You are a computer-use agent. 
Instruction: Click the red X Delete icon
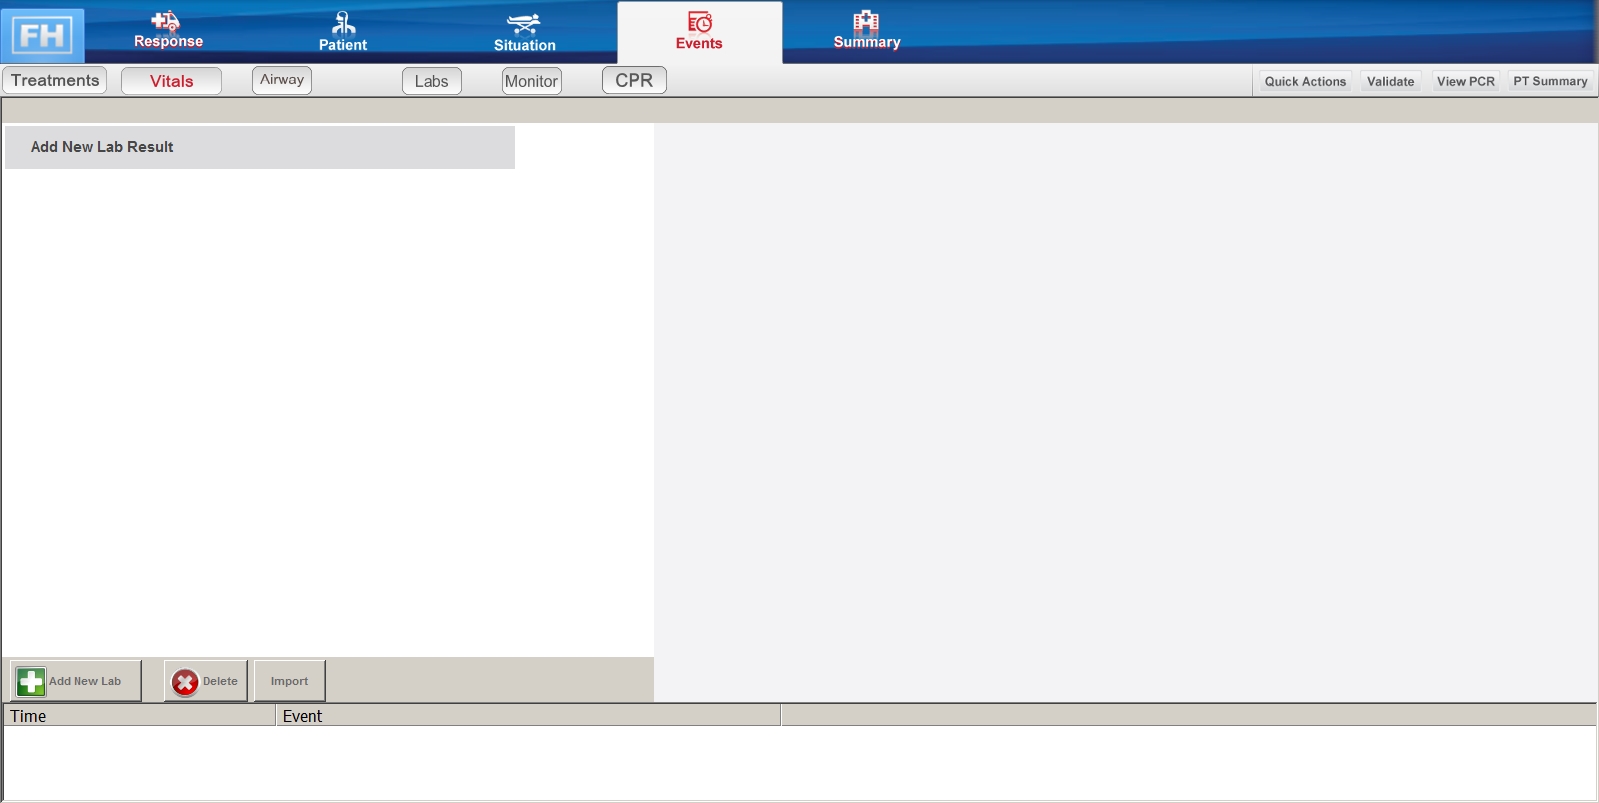coord(185,682)
